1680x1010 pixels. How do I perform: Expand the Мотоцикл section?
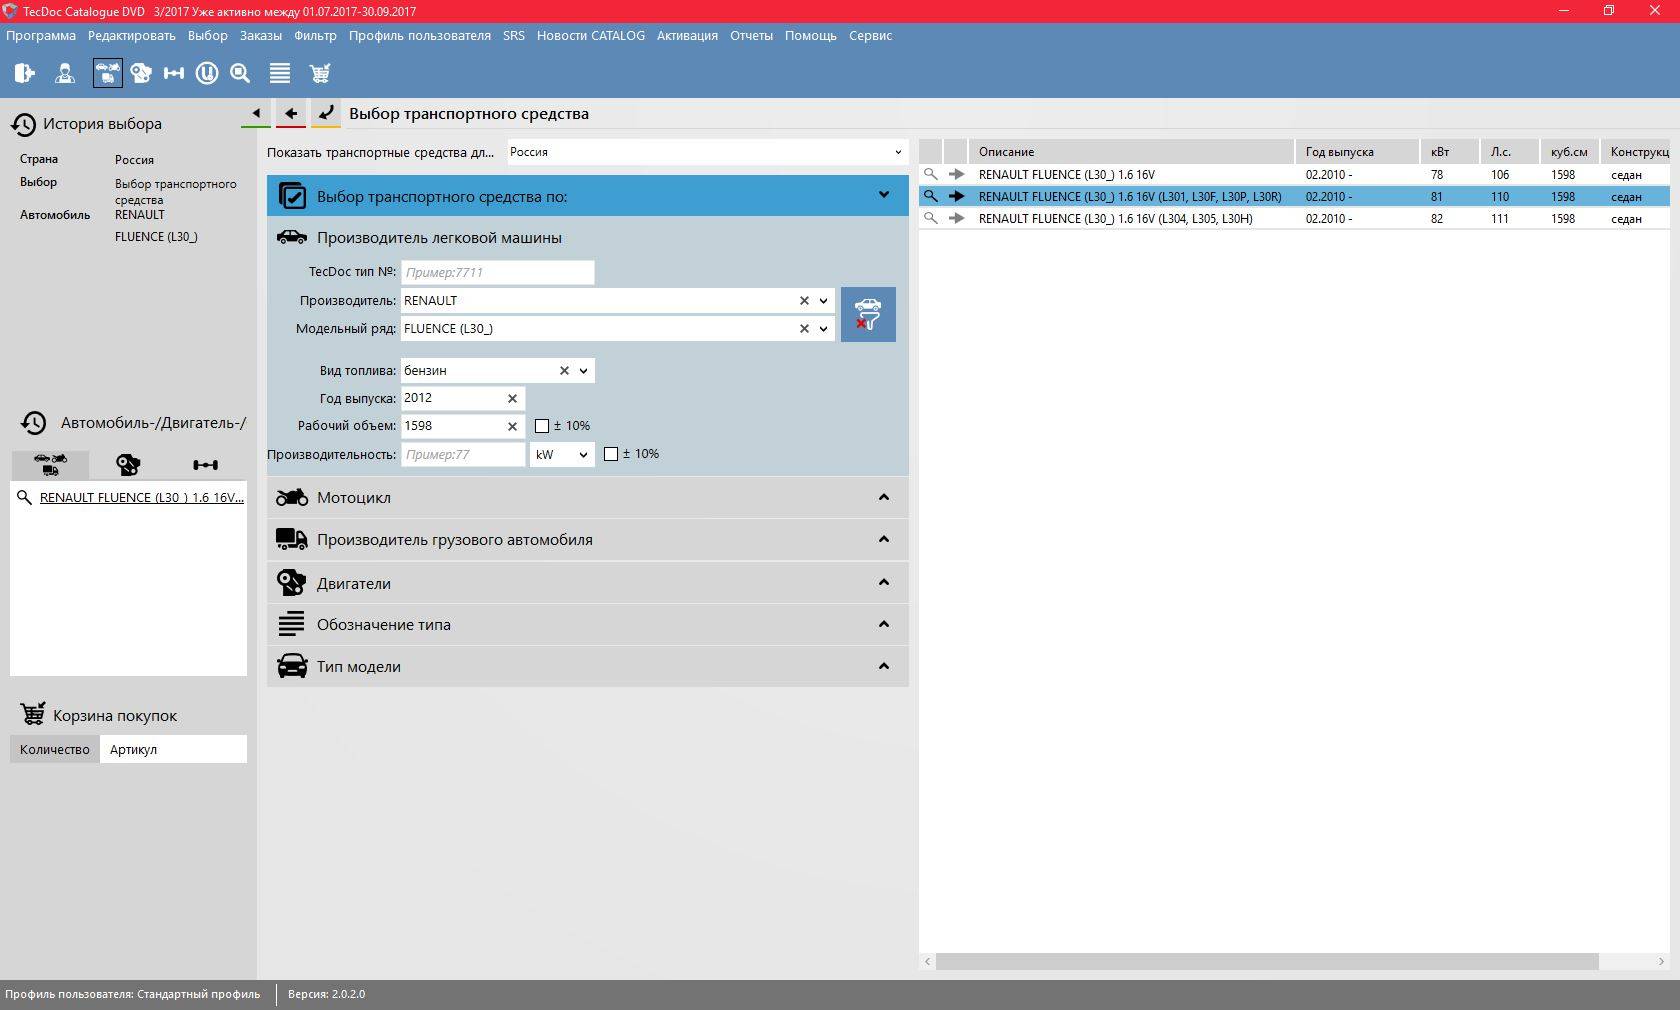coord(588,497)
